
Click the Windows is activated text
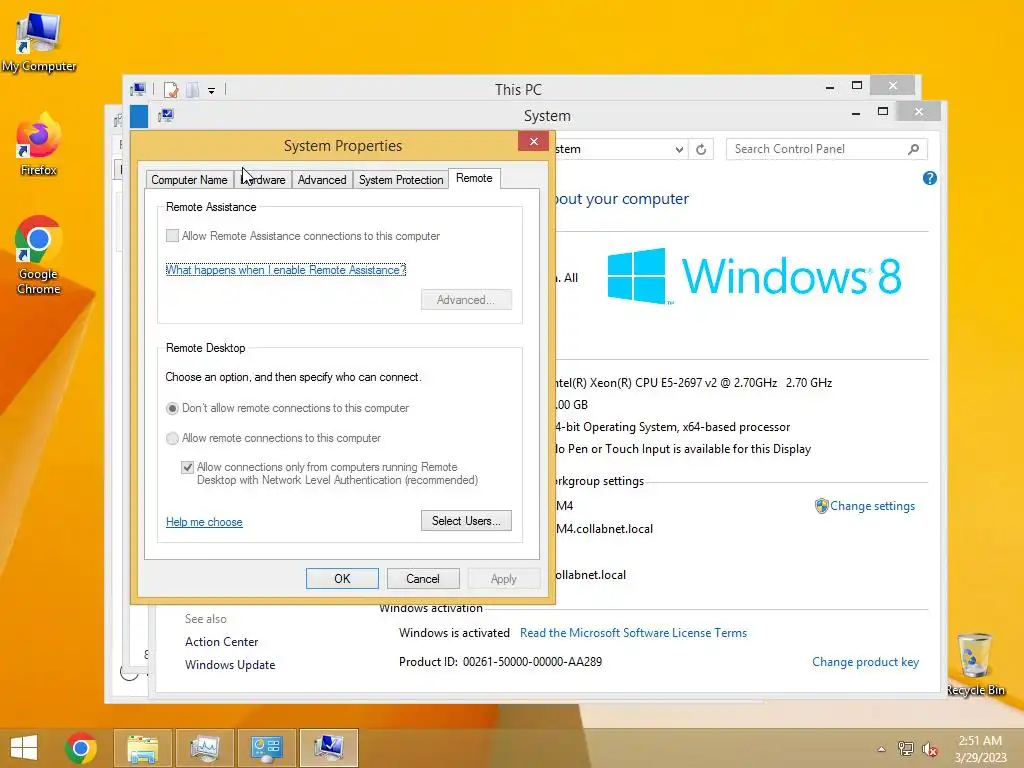click(x=455, y=633)
